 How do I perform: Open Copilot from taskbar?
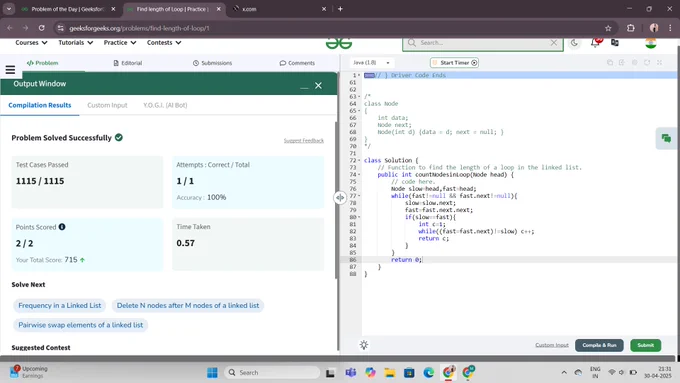pyautogui.click(x=370, y=373)
